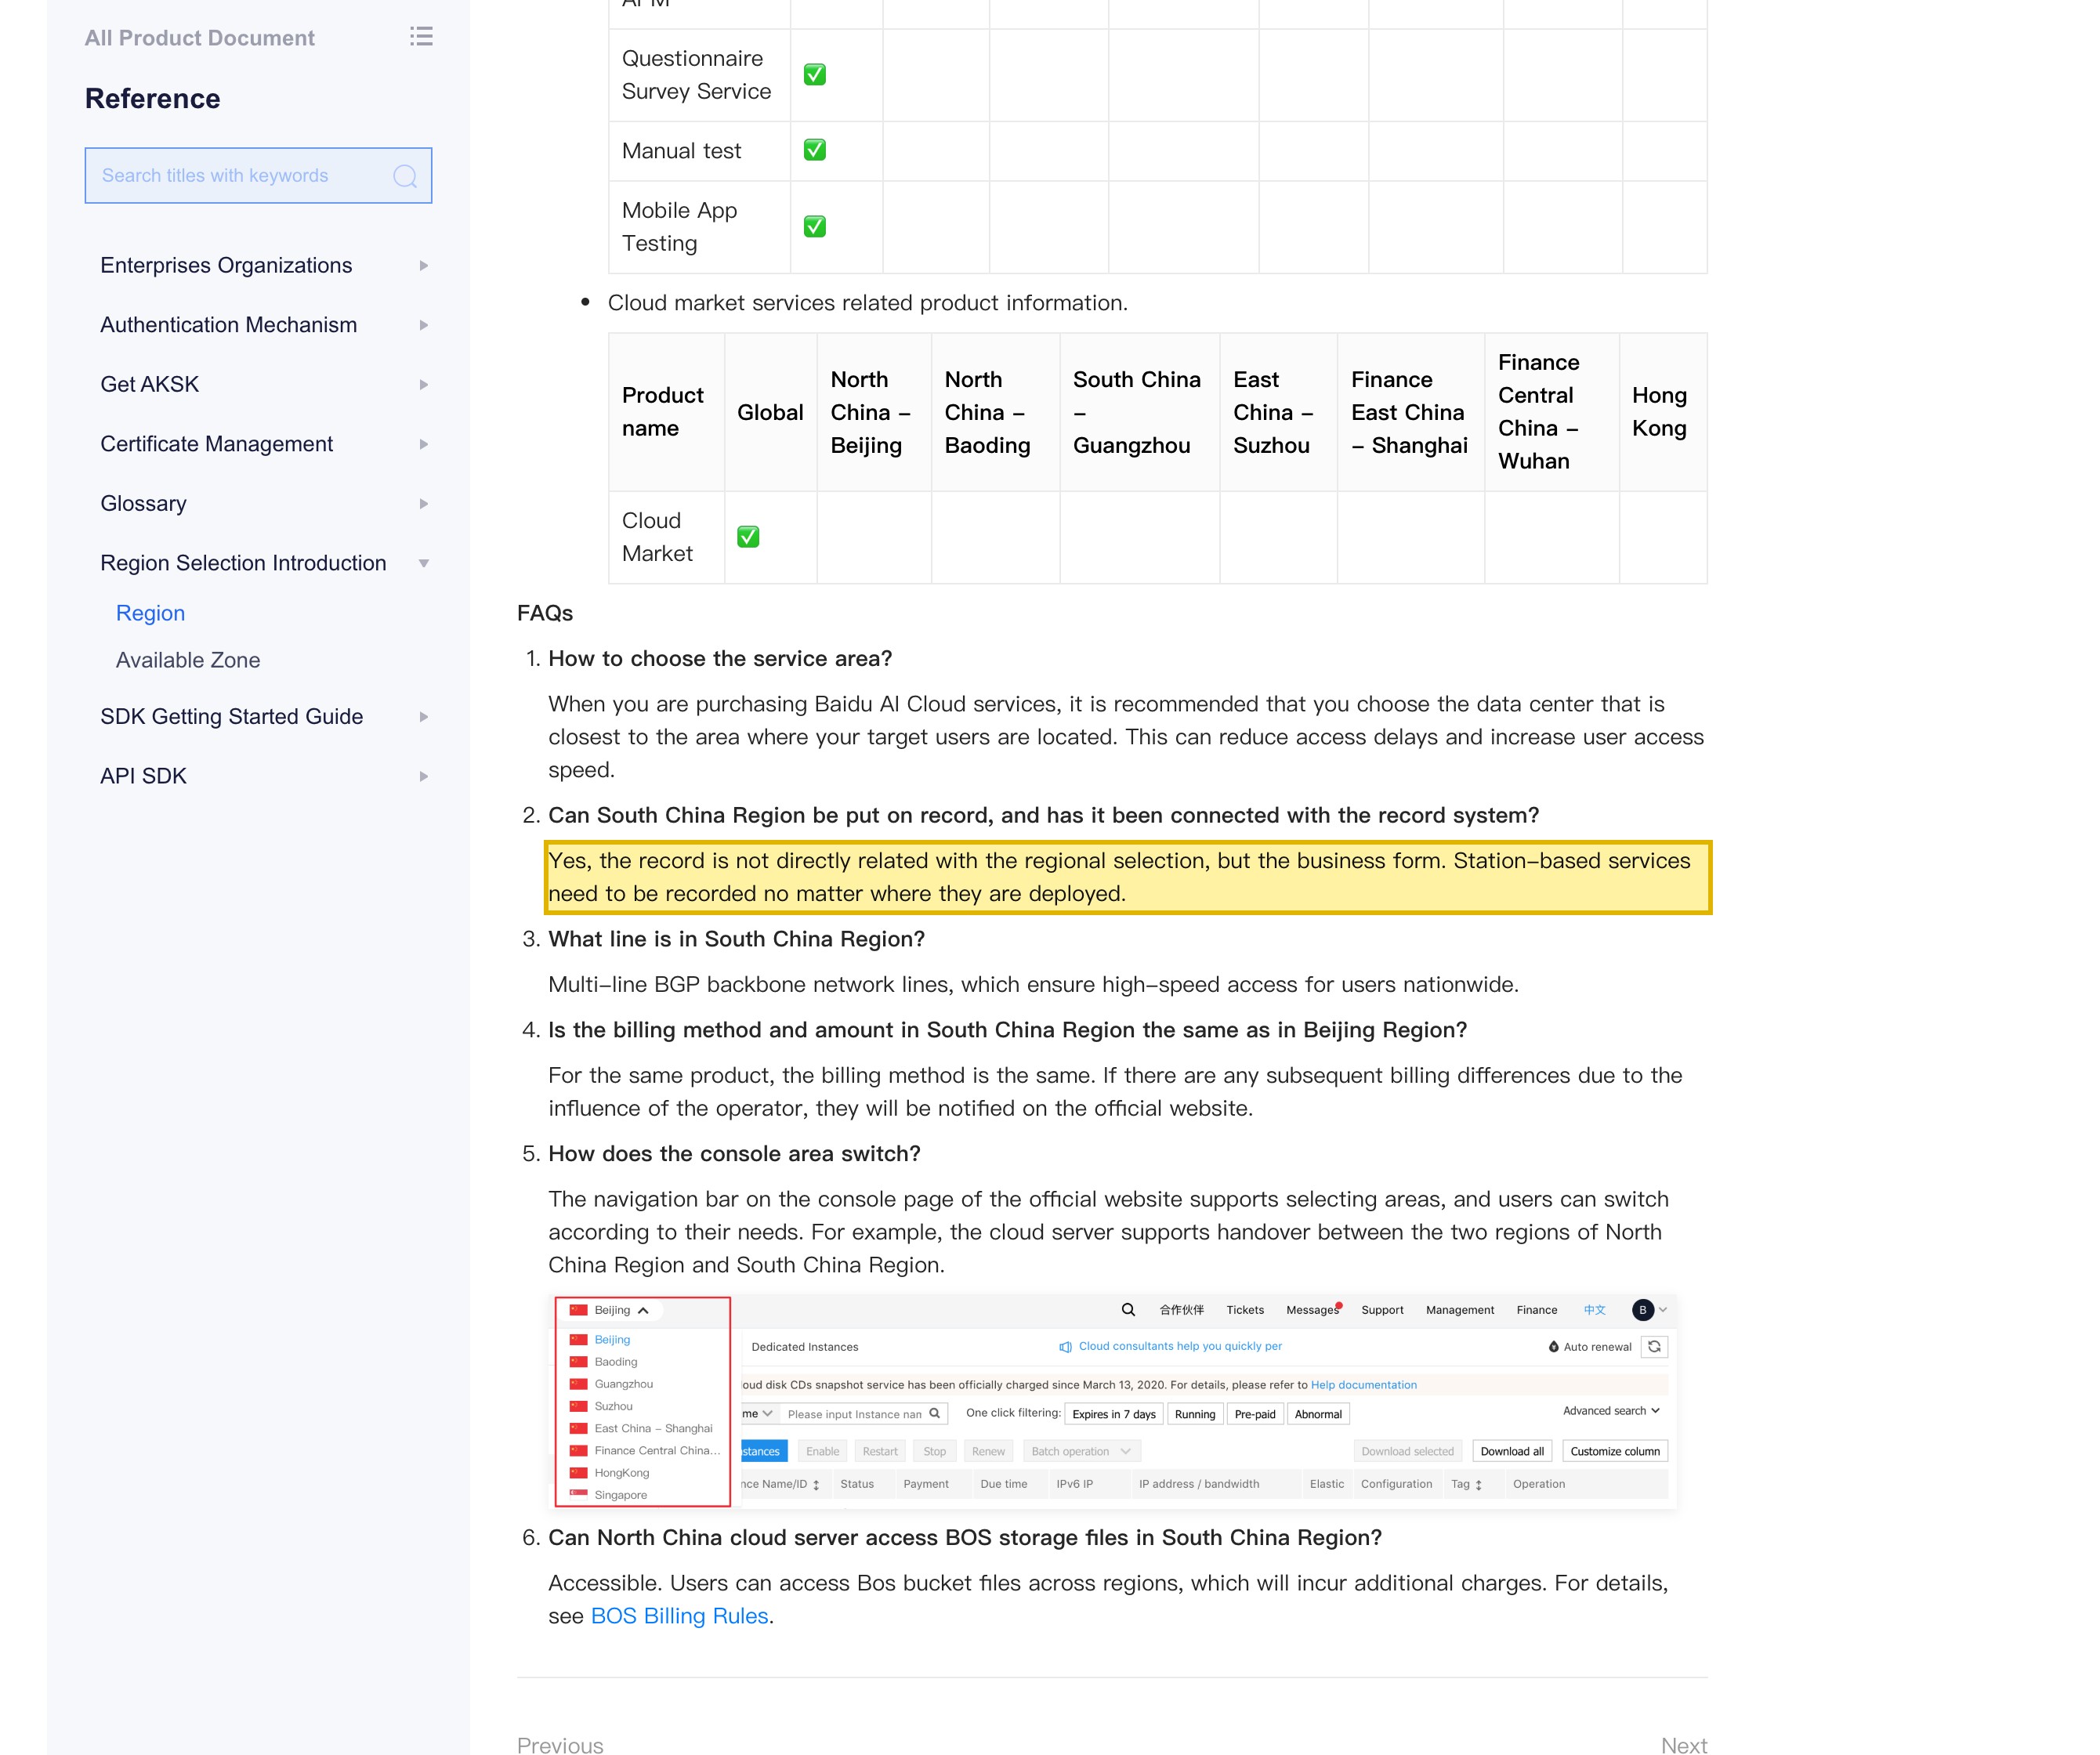Click the 'North China – Baoding' column header
Image resolution: width=2100 pixels, height=1755 pixels.
995,412
